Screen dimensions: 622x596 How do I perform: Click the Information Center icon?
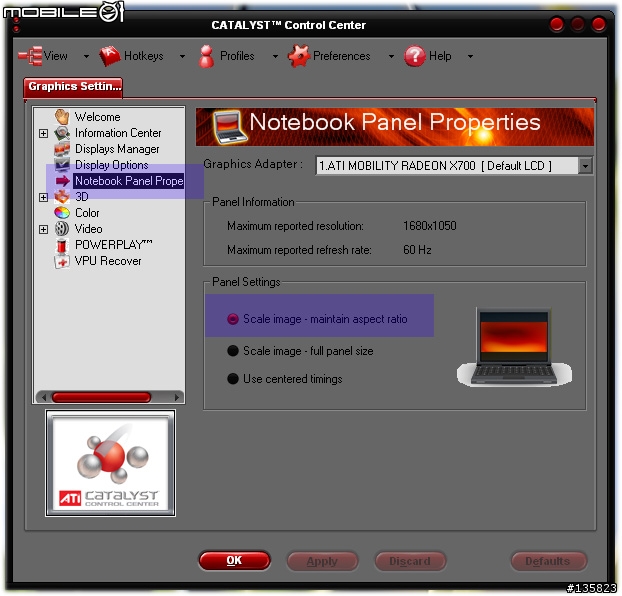(x=62, y=133)
